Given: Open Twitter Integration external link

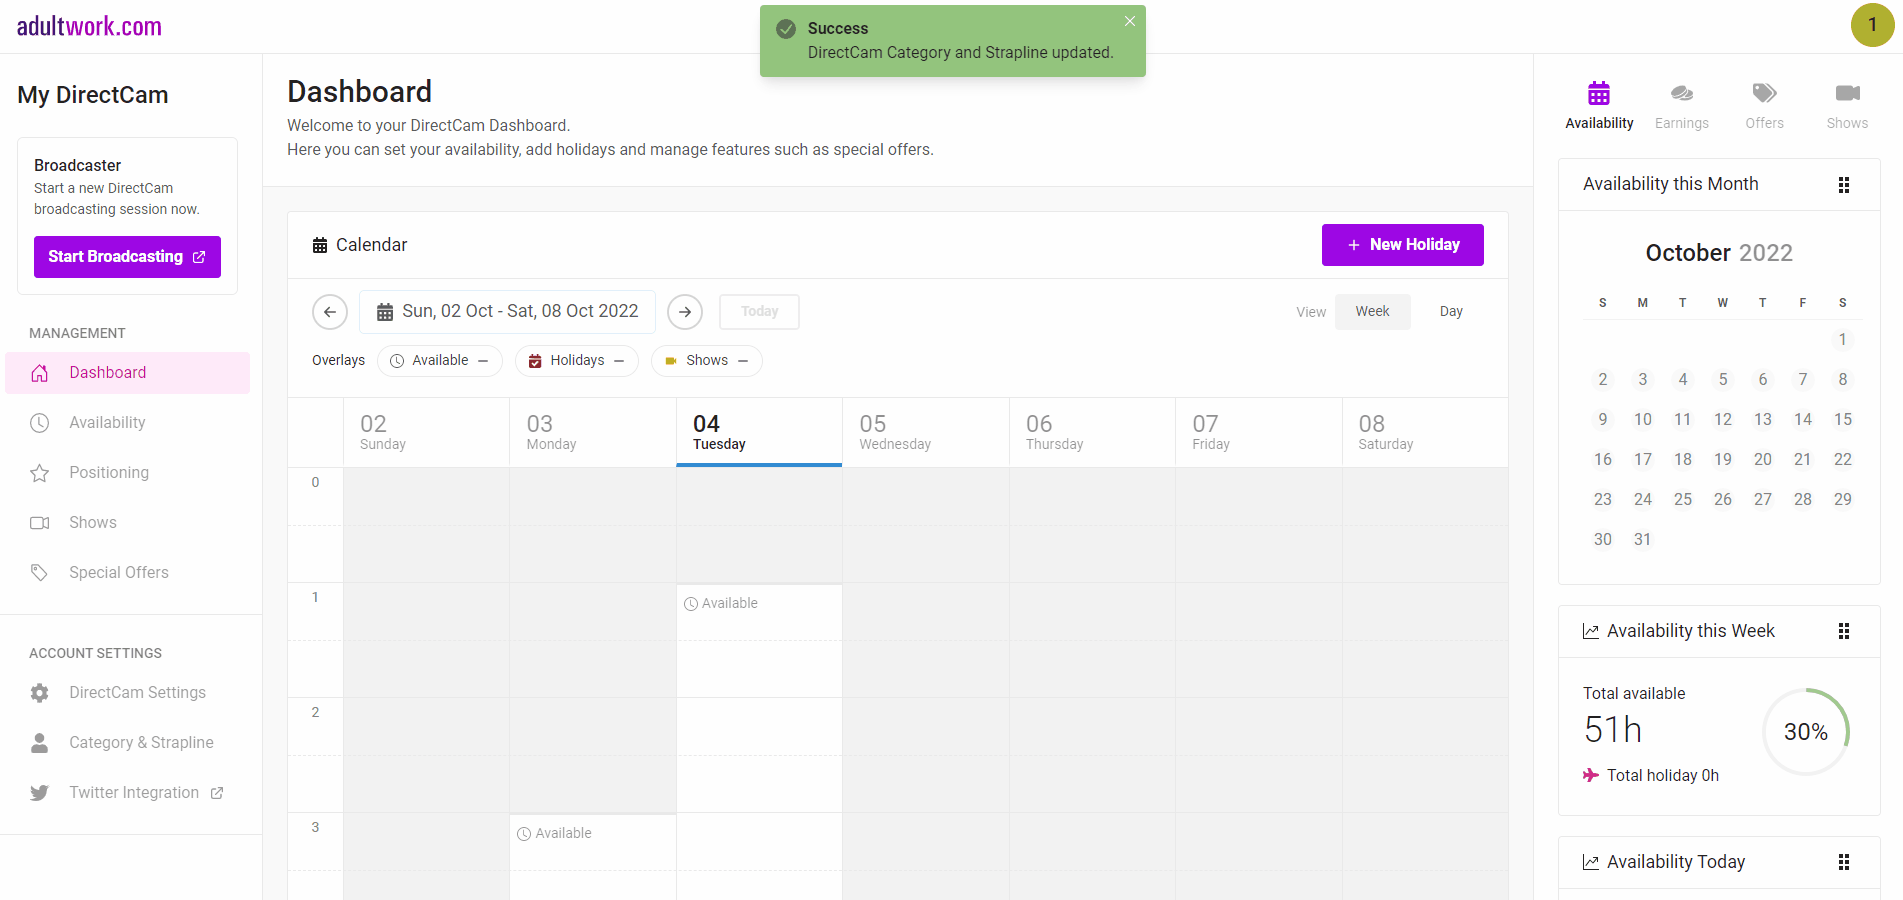Looking at the screenshot, I should tap(134, 792).
